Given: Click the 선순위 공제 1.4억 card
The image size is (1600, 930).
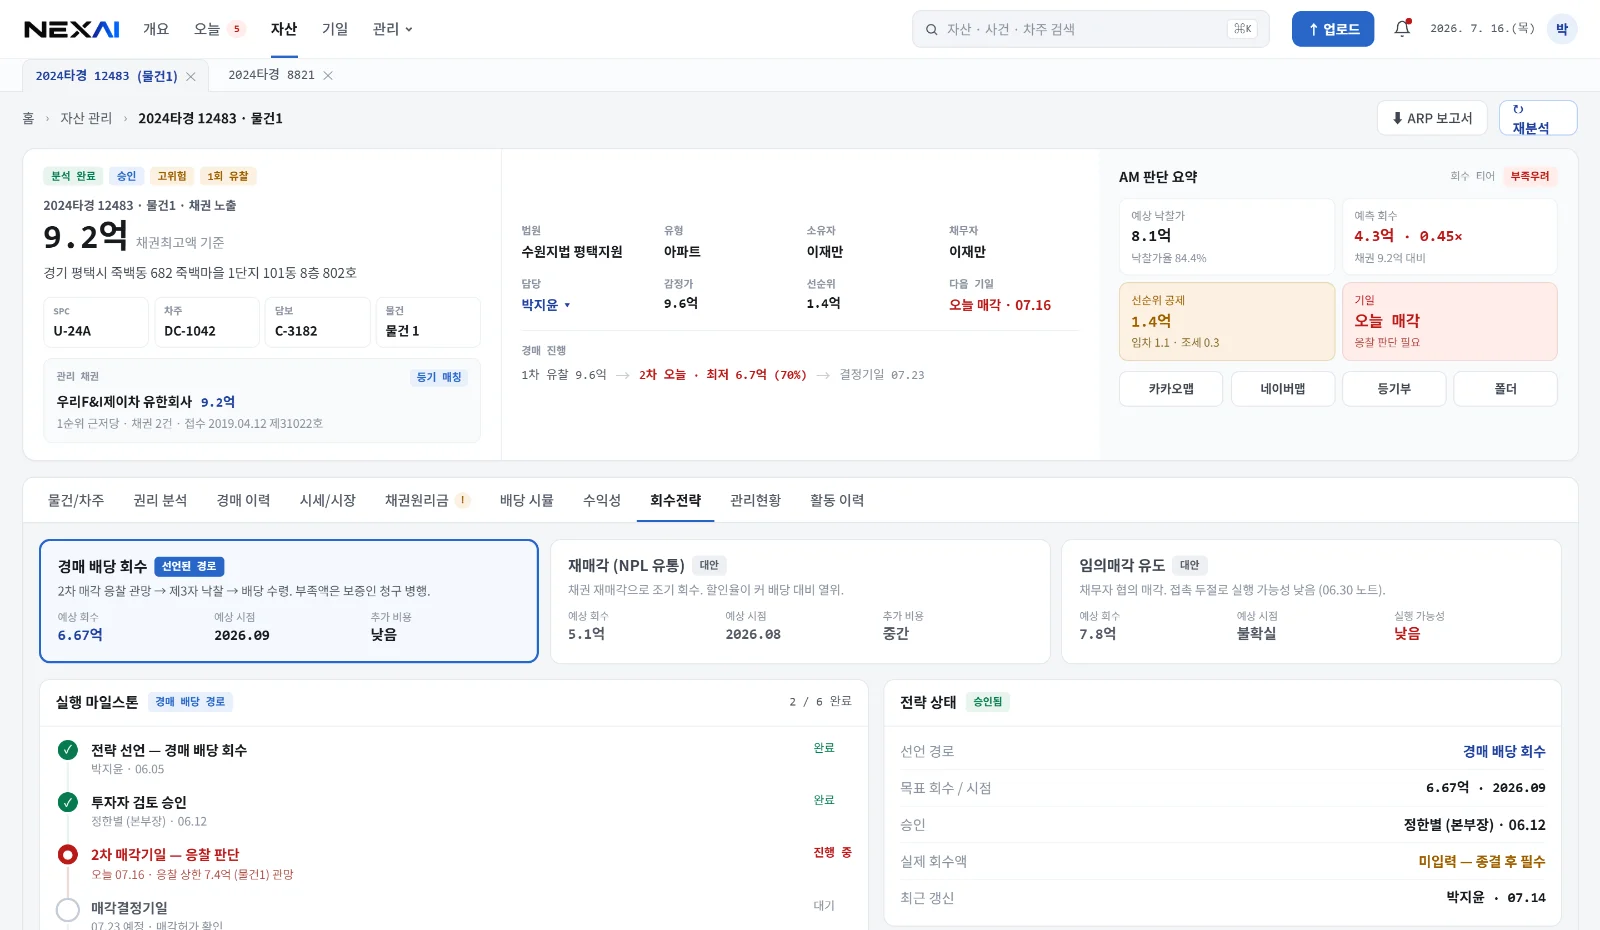Looking at the screenshot, I should tap(1227, 321).
